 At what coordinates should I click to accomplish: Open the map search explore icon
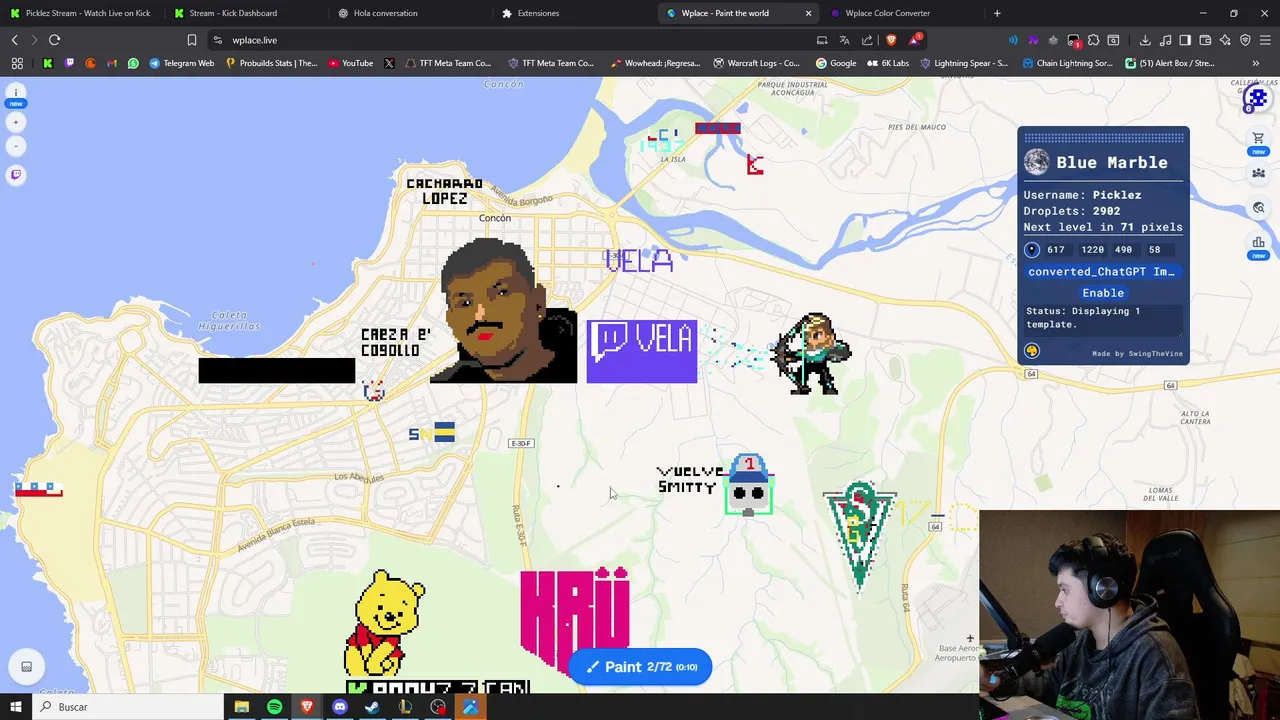pyautogui.click(x=1259, y=208)
